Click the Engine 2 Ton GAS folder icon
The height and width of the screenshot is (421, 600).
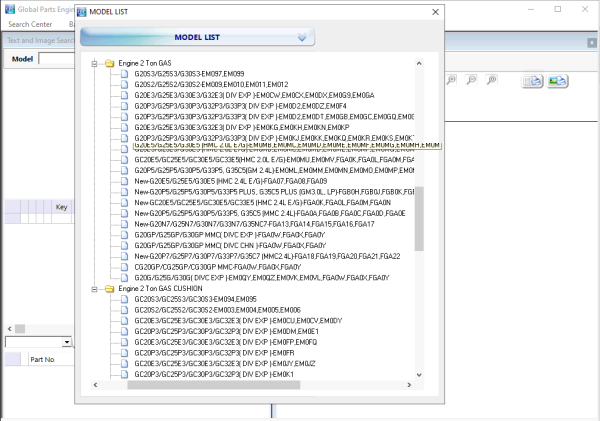(108, 63)
